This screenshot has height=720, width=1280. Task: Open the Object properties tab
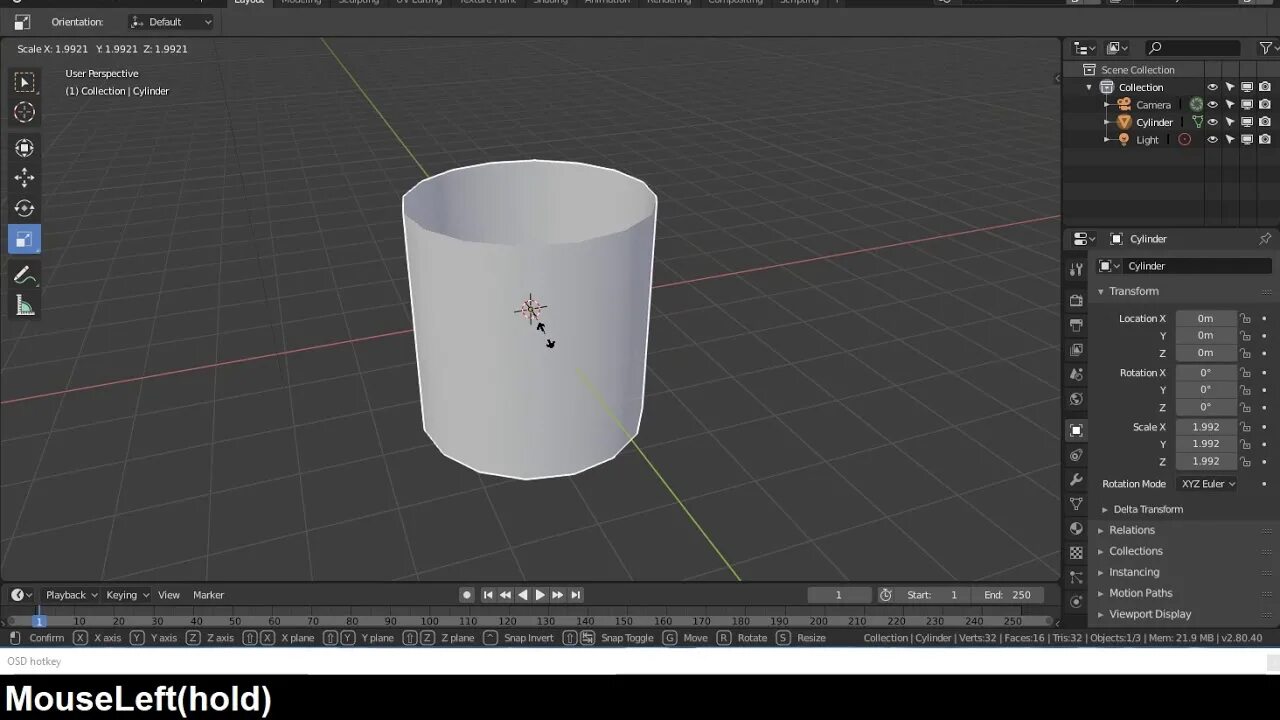pos(1076,430)
